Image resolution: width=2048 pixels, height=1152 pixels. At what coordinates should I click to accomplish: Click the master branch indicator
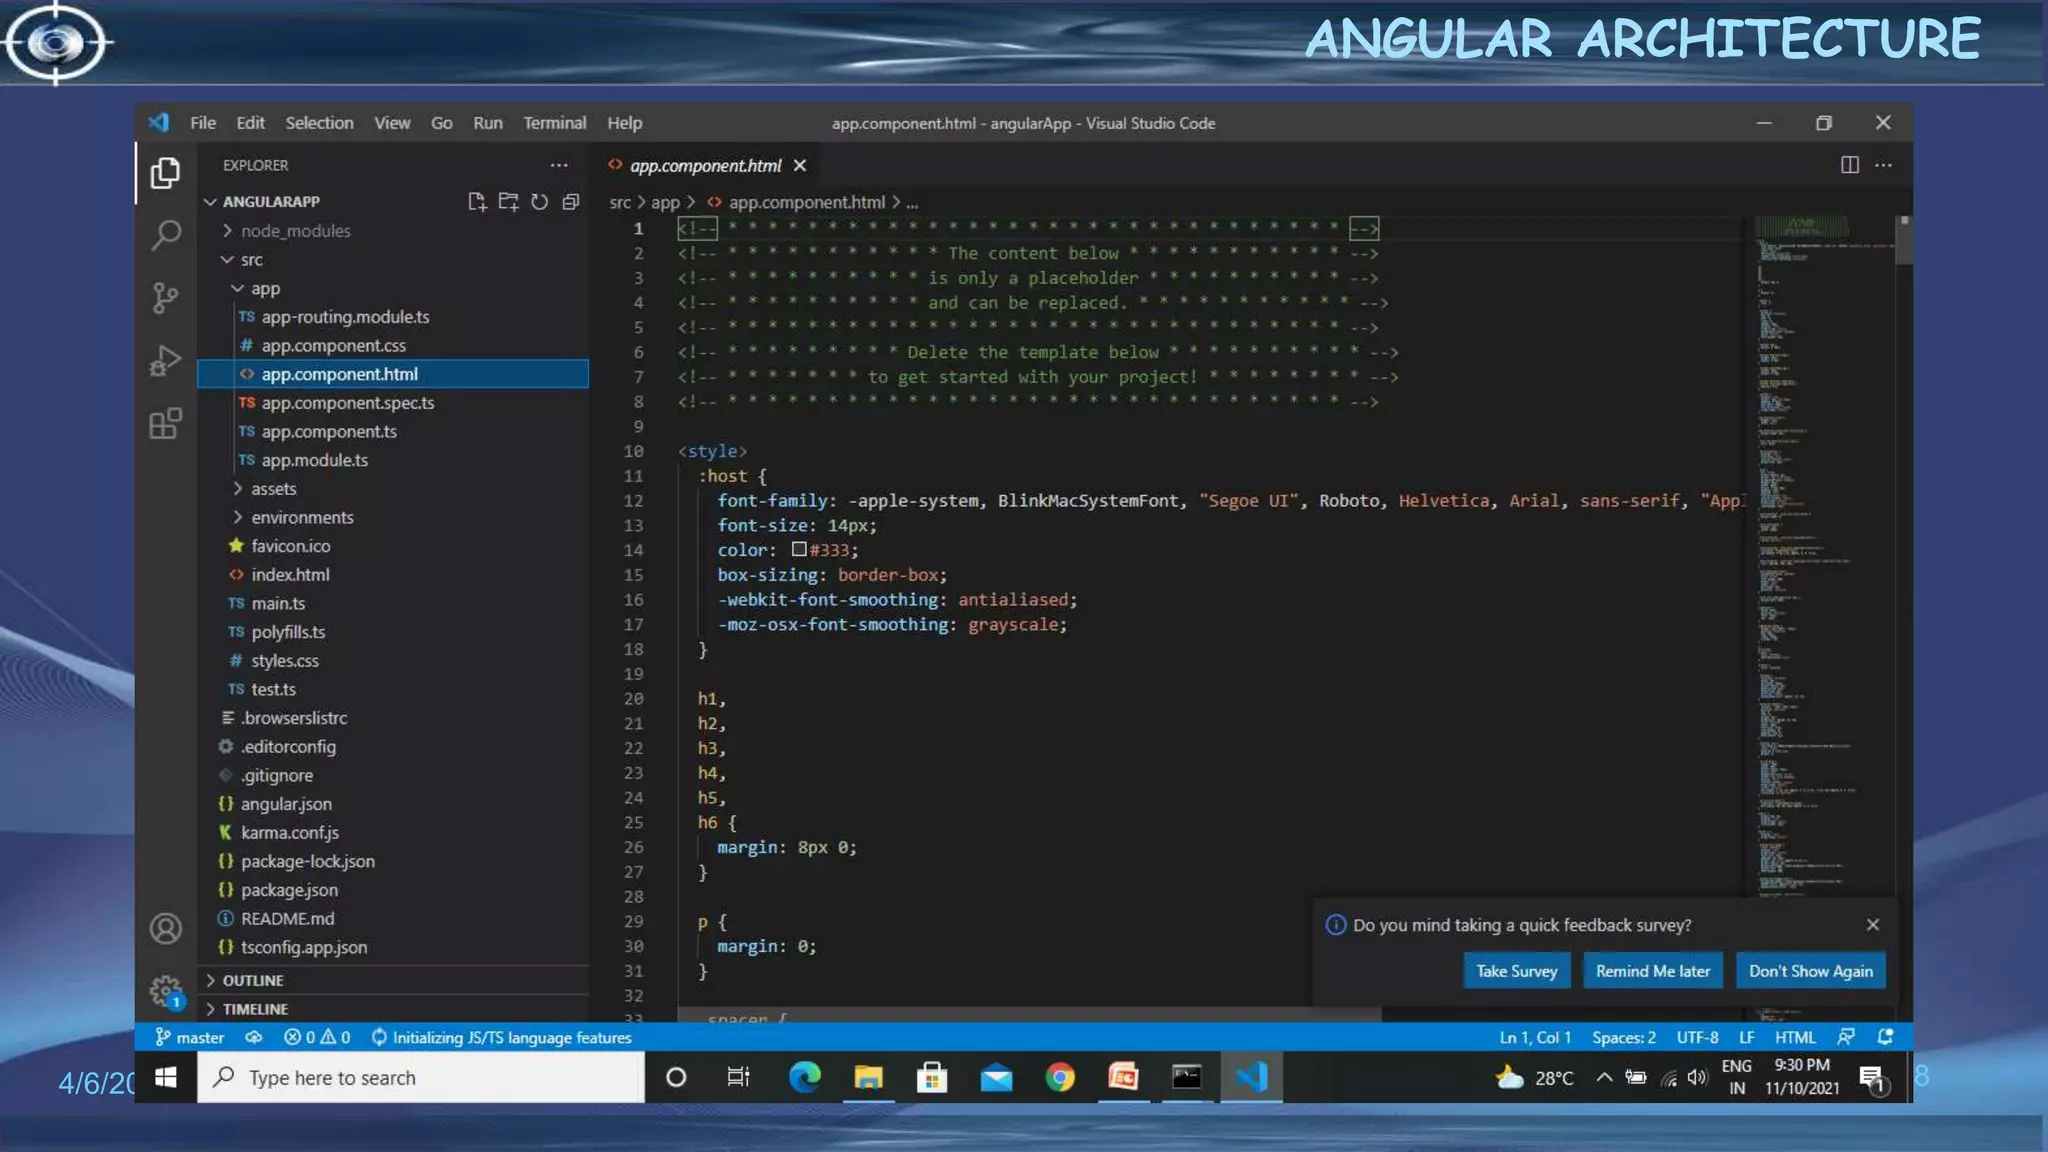(190, 1038)
